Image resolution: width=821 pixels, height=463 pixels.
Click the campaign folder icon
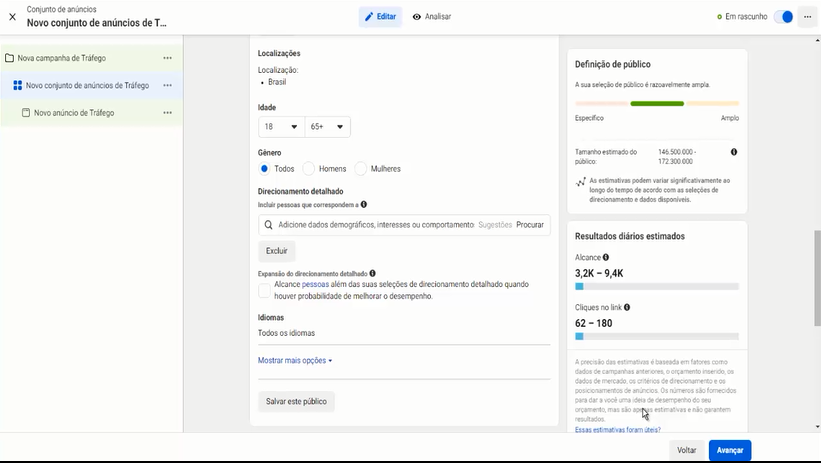[x=9, y=58]
